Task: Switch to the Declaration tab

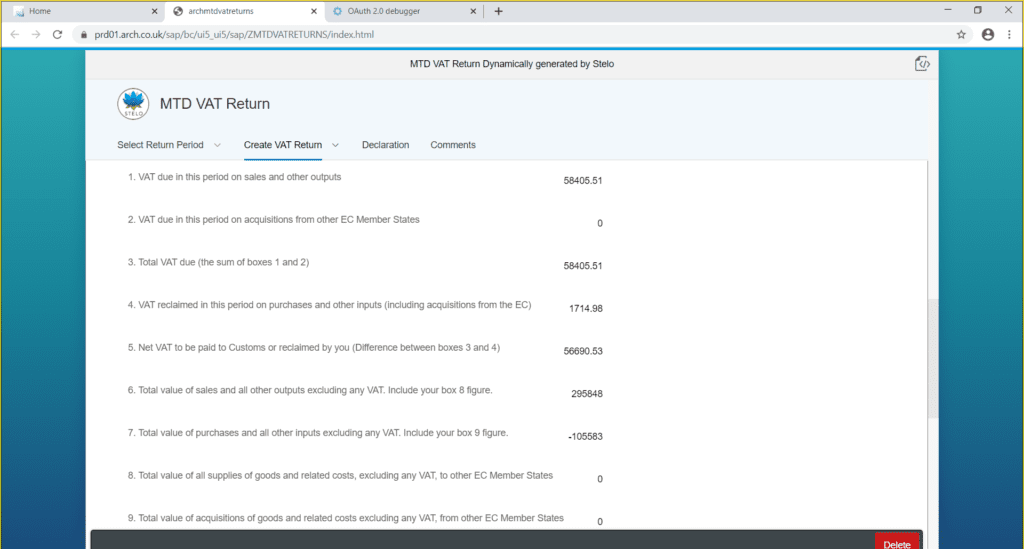Action: tap(385, 145)
